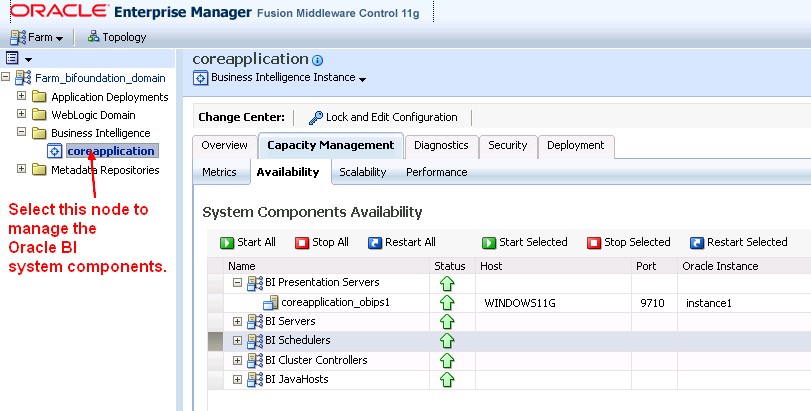Click the BI Presentation Servers status arrow
The height and width of the screenshot is (411, 811).
447,283
